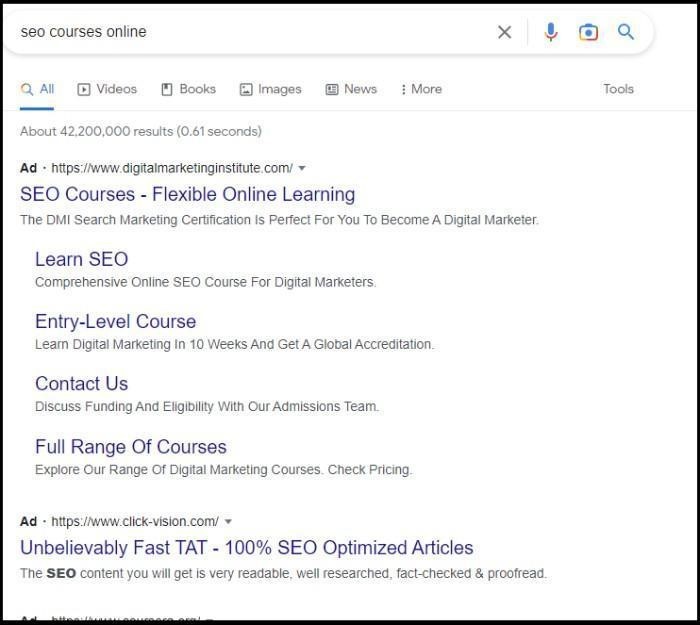700x625 pixels.
Task: Click 'Explore Our Range Of Digital Marketing Courses' text
Action: 224,470
